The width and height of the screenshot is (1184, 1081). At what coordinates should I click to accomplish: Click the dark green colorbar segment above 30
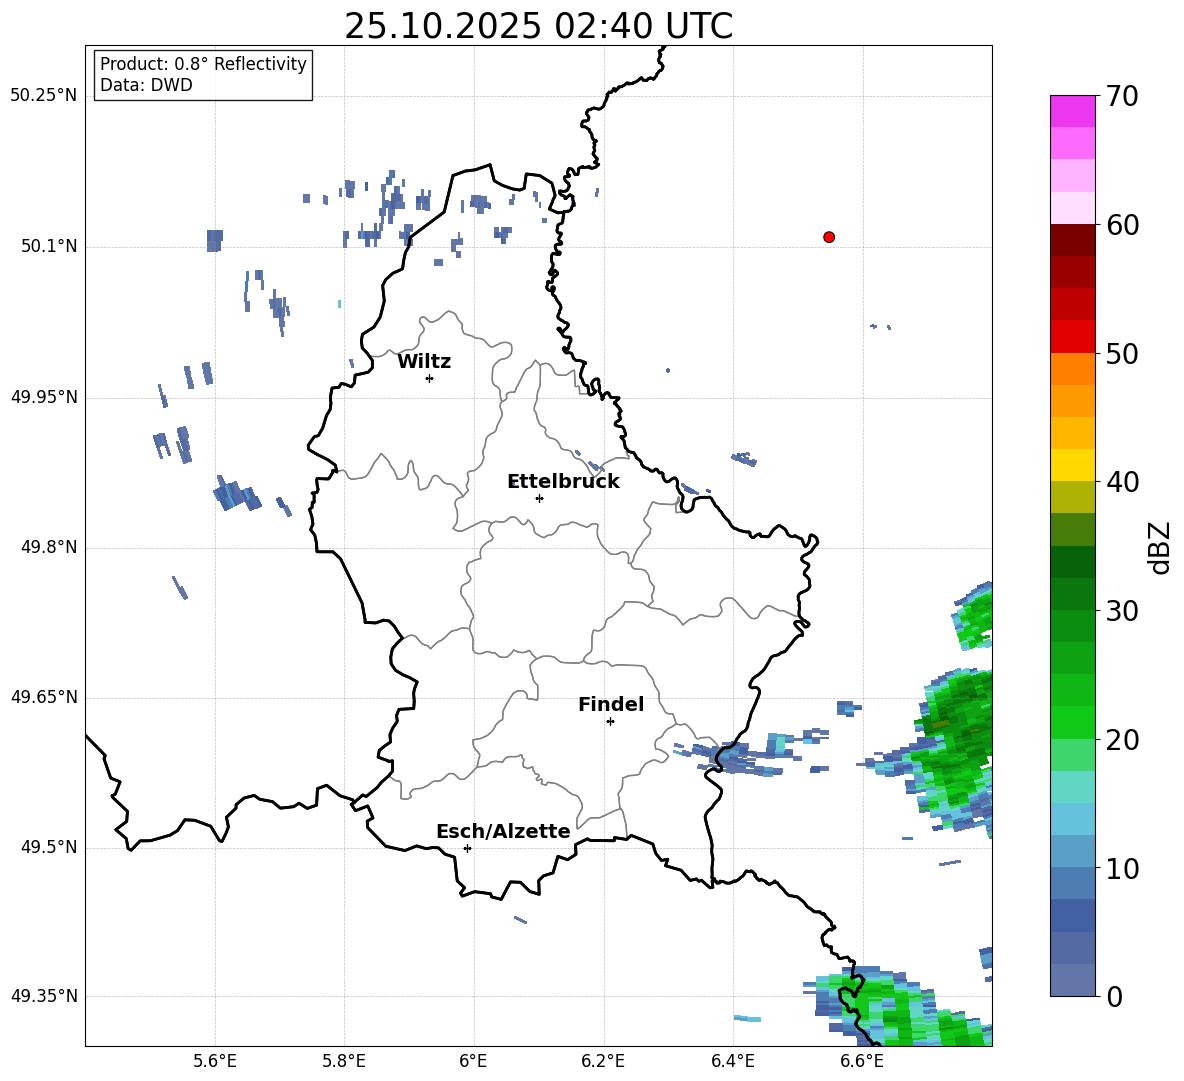pyautogui.click(x=1072, y=594)
